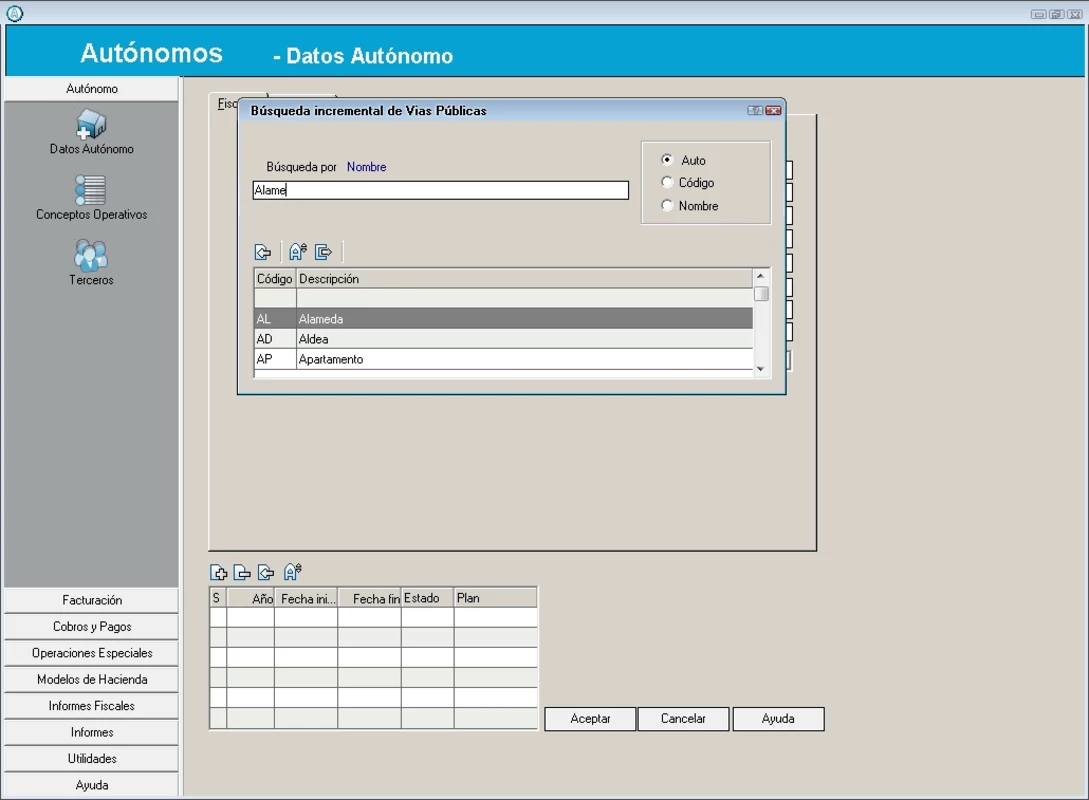This screenshot has width=1089, height=800.
Task: Open the Datos Autónomo sidebar icon
Action: tap(91, 124)
